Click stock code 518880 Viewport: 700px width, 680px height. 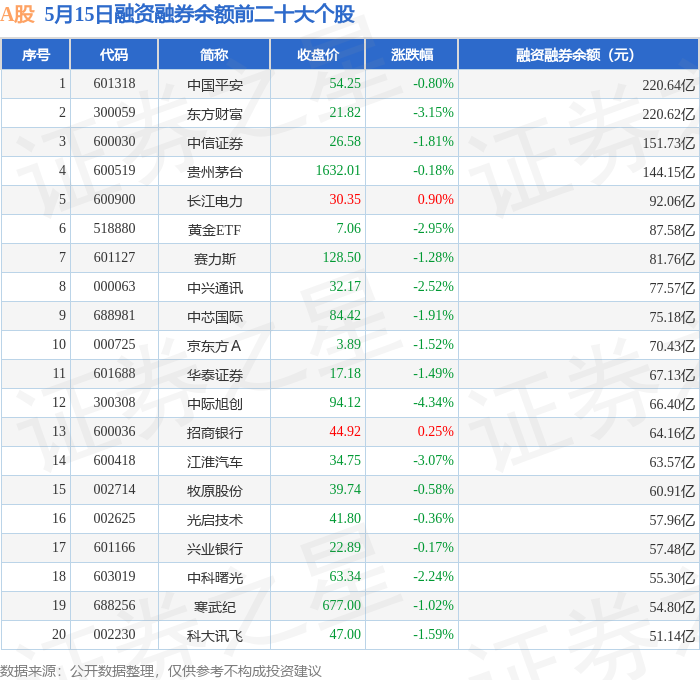point(114,229)
